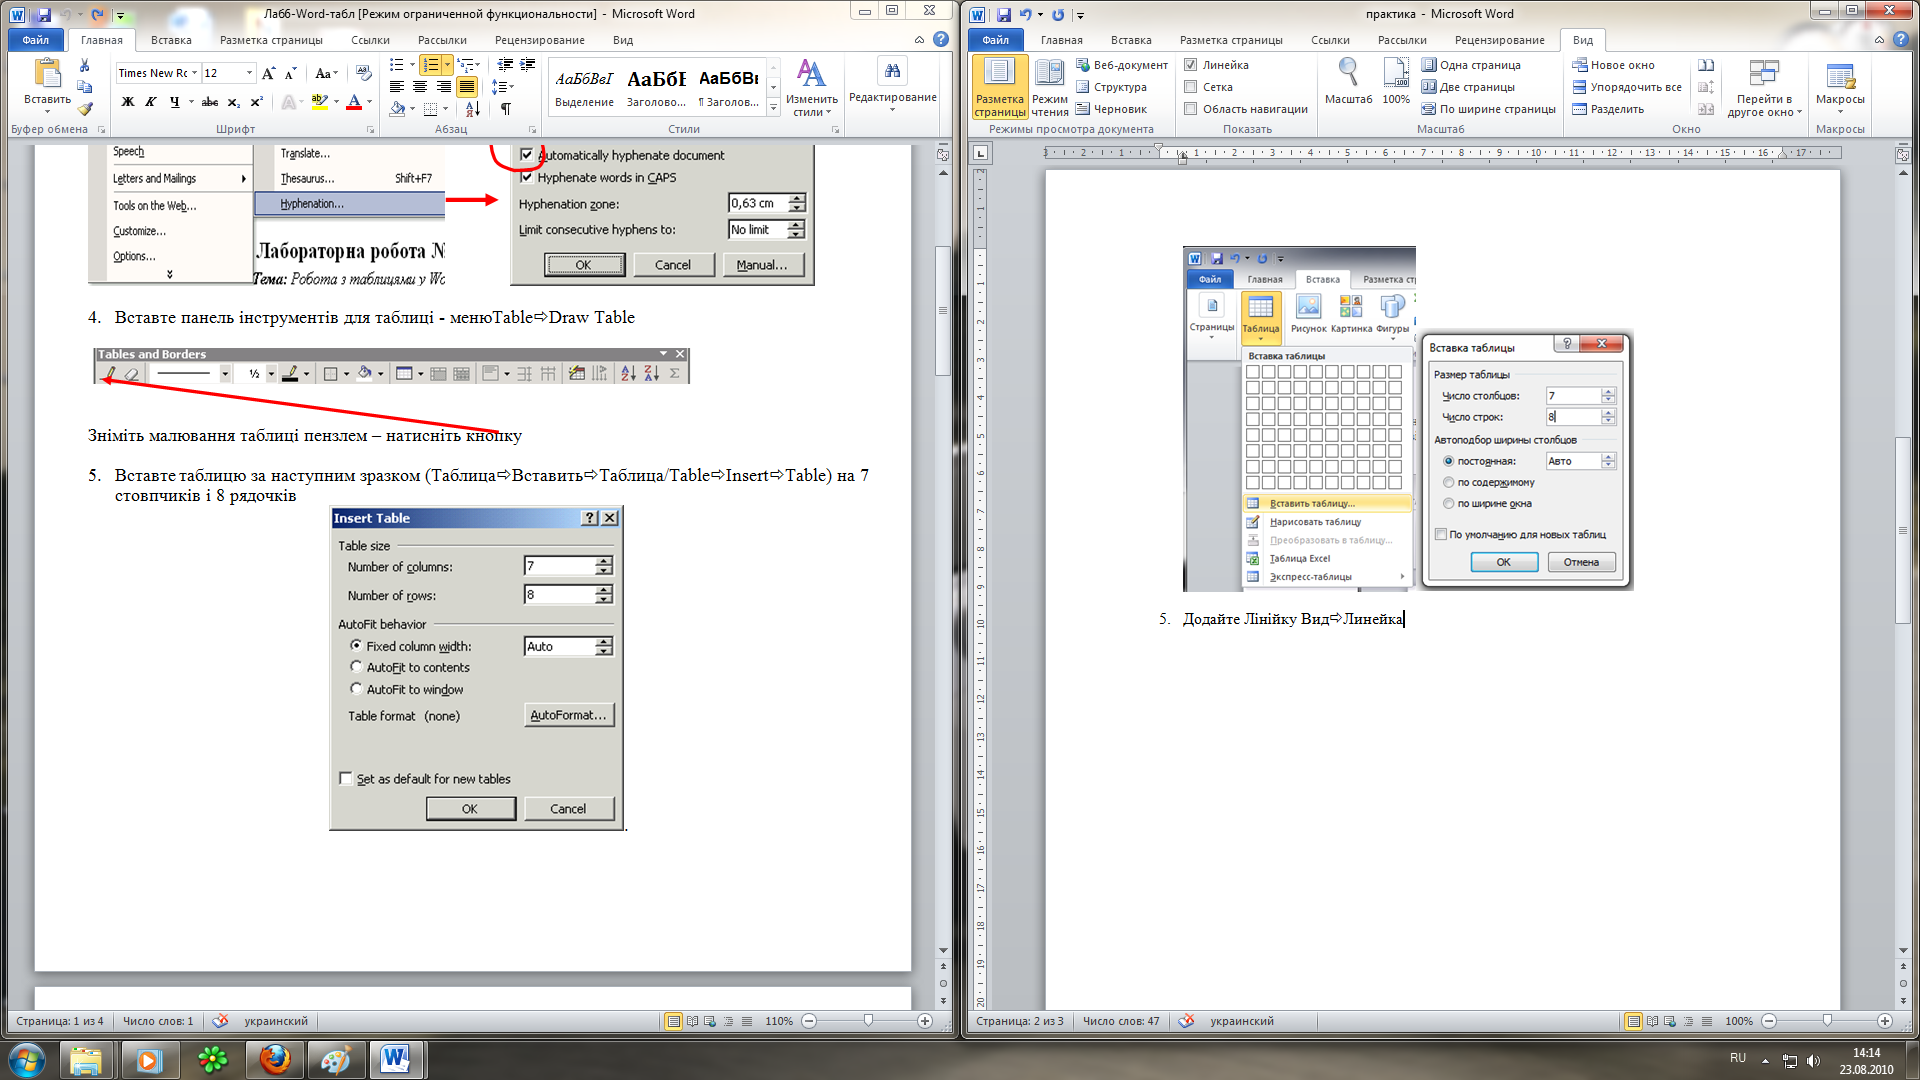
Task: Click the vertical scrollbar thumb in Лаб6-Word-табл window
Action: point(943,310)
